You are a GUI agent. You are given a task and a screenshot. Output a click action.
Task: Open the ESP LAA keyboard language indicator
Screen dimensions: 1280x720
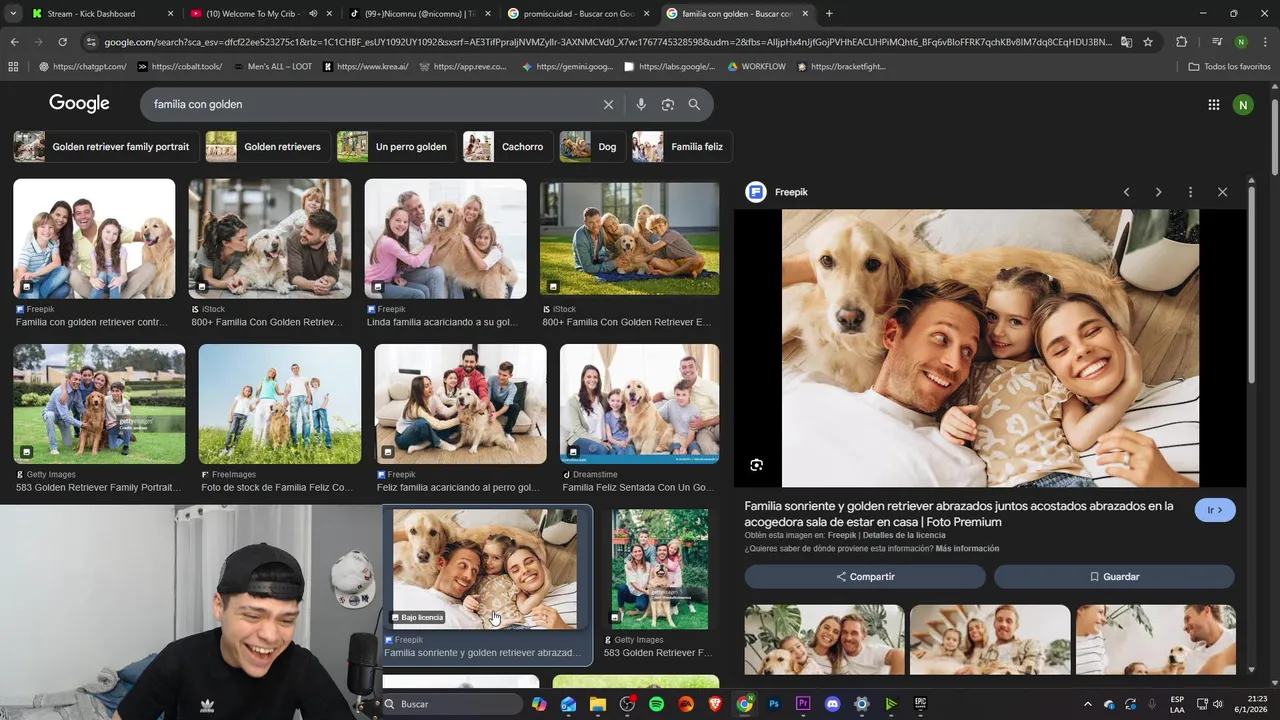point(1177,704)
